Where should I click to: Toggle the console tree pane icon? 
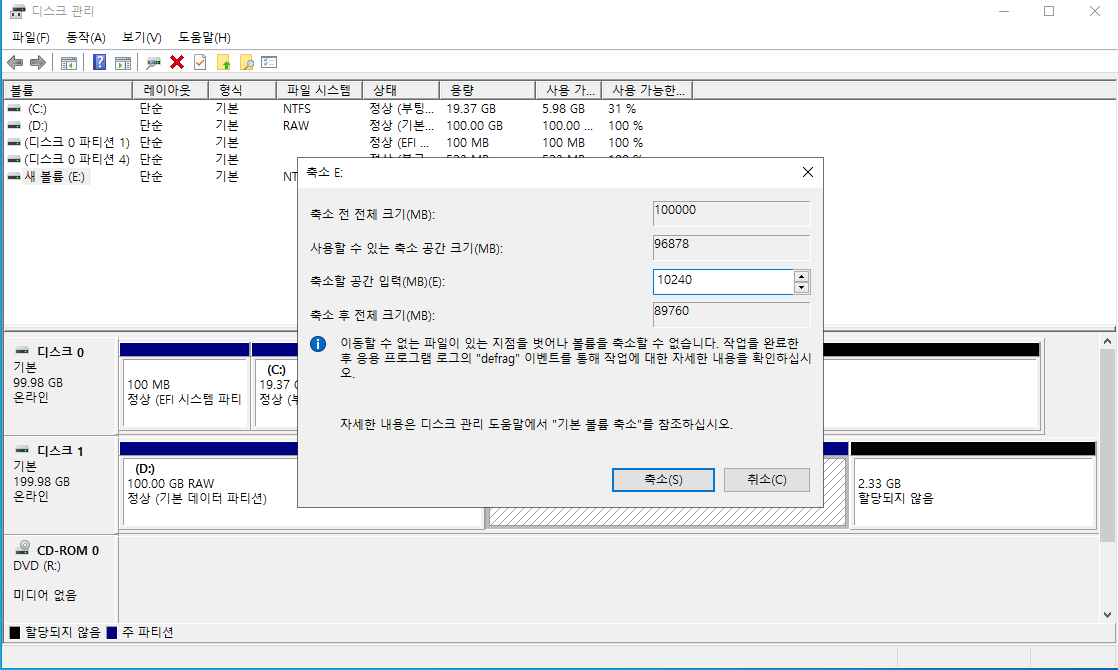(x=69, y=63)
